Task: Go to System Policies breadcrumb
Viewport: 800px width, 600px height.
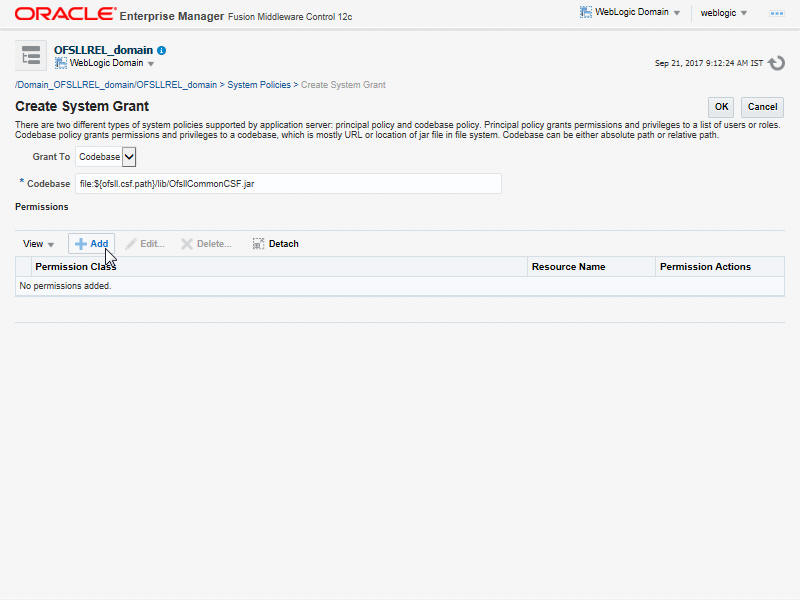Action: tap(259, 85)
